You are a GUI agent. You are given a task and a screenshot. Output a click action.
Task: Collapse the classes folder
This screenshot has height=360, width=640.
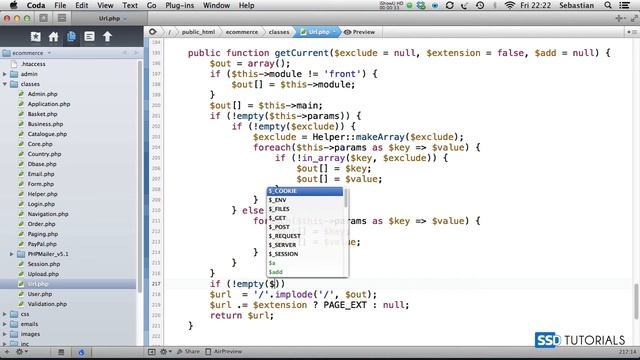pyautogui.click(x=5, y=84)
